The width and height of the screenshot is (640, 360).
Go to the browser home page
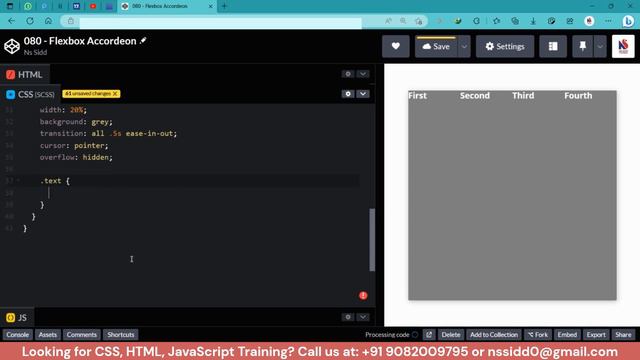click(x=48, y=20)
